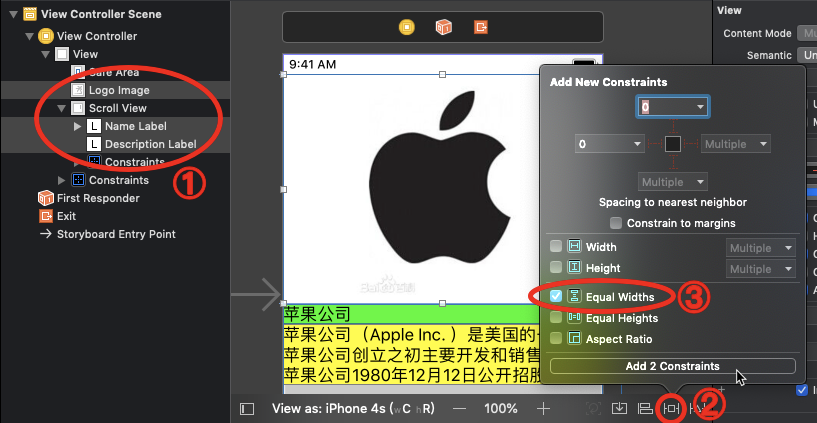Click the 9:41 AM status bar
Viewport: 817px width, 423px height.
(313, 65)
